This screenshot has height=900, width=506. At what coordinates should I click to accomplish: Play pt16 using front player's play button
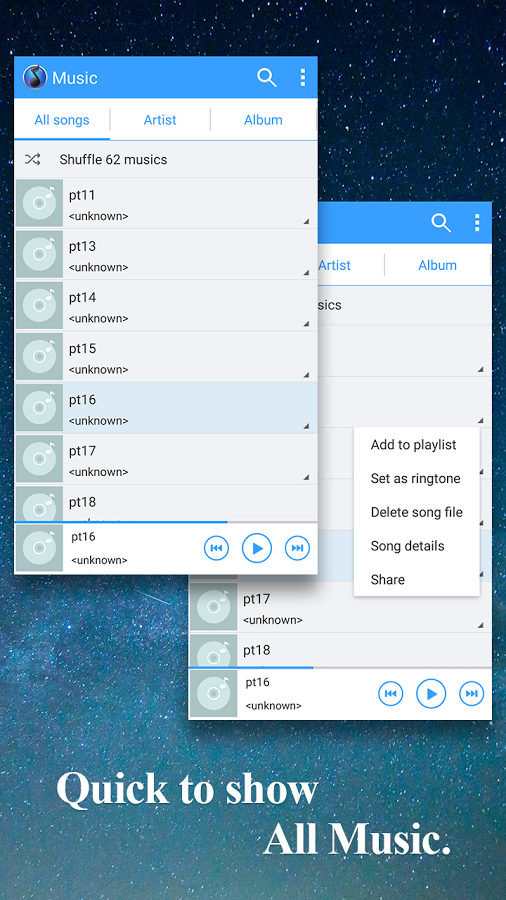(x=256, y=548)
